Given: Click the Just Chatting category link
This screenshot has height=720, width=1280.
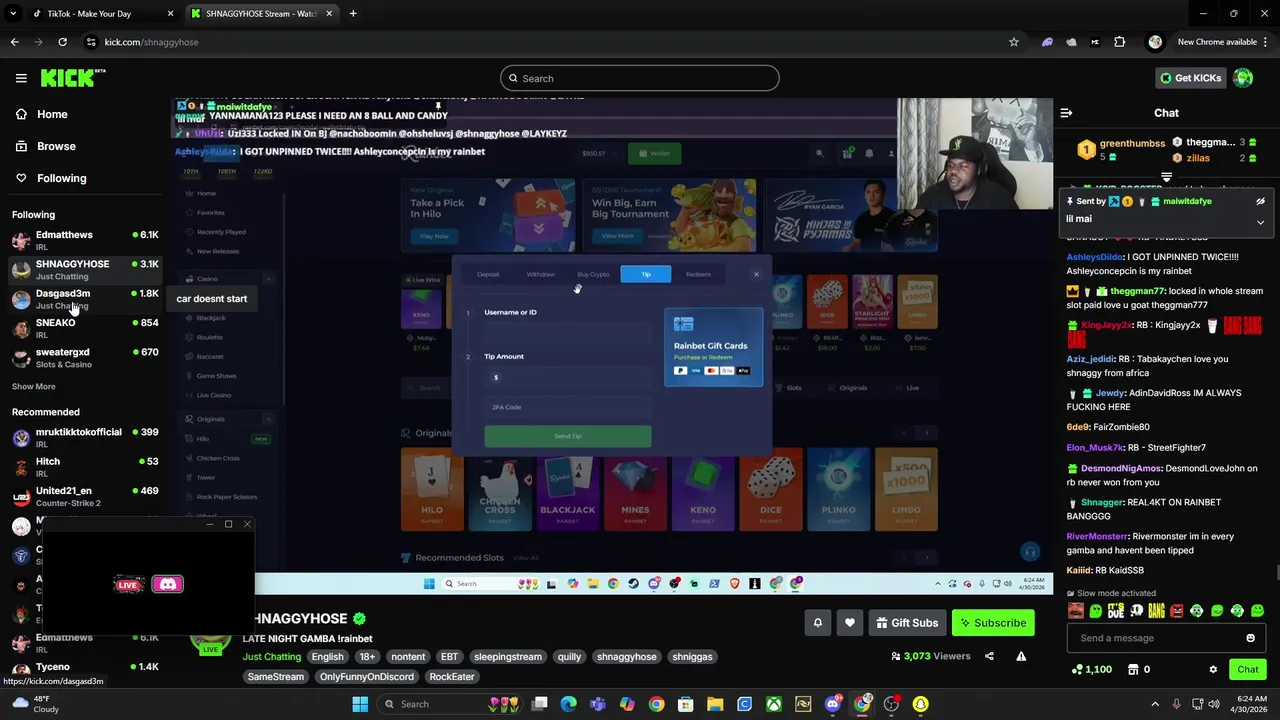Looking at the screenshot, I should 272,657.
